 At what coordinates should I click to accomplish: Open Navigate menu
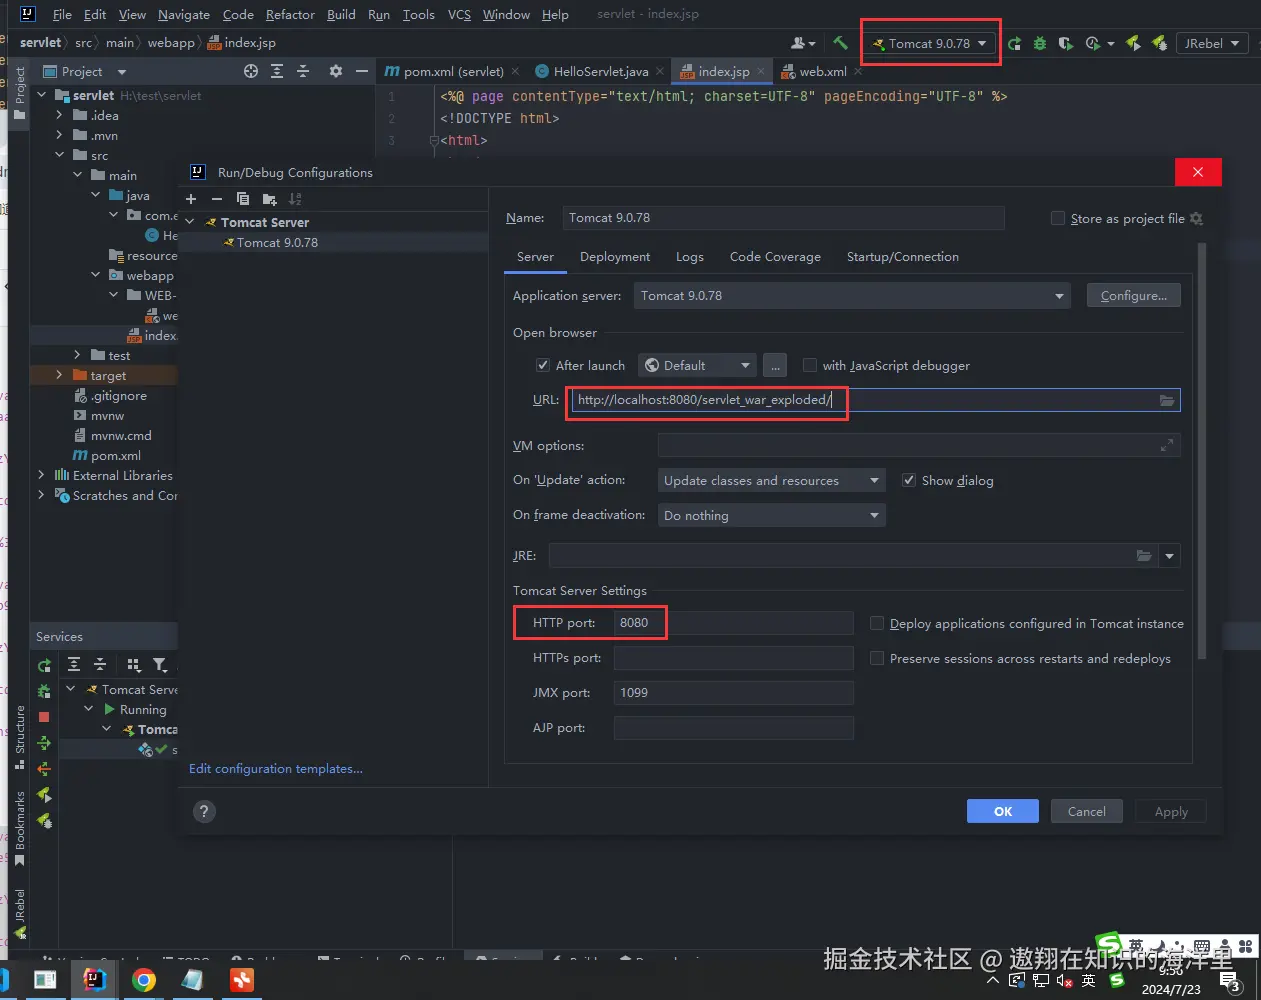pyautogui.click(x=184, y=15)
